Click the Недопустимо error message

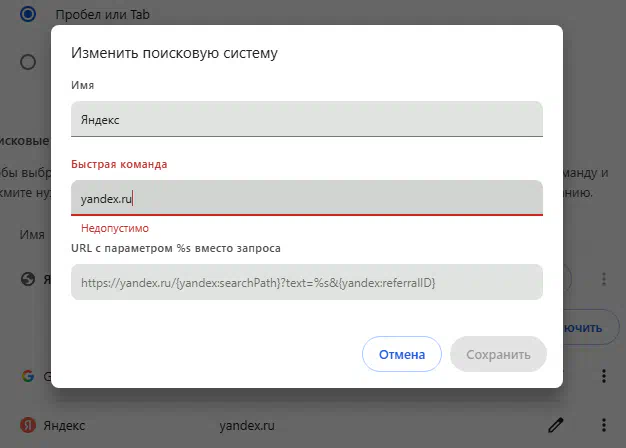click(115, 228)
